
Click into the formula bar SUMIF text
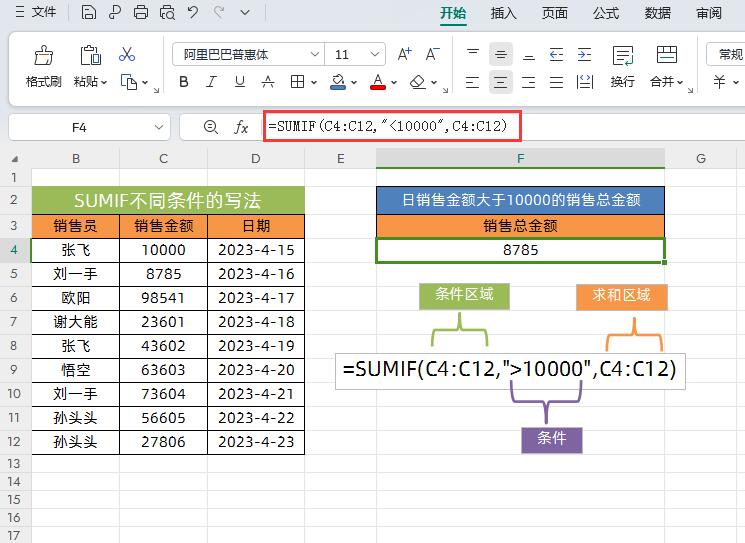point(387,126)
